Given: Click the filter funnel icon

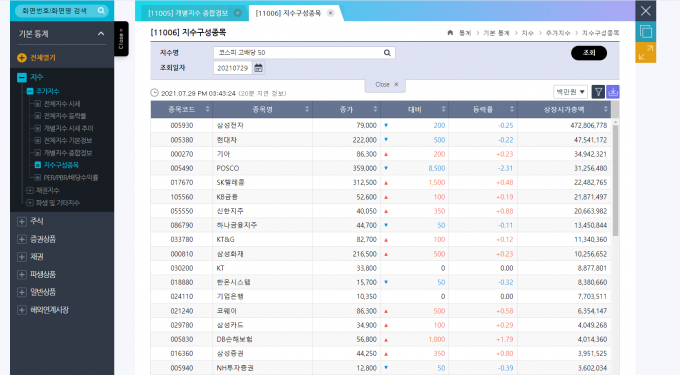Looking at the screenshot, I should coord(598,92).
